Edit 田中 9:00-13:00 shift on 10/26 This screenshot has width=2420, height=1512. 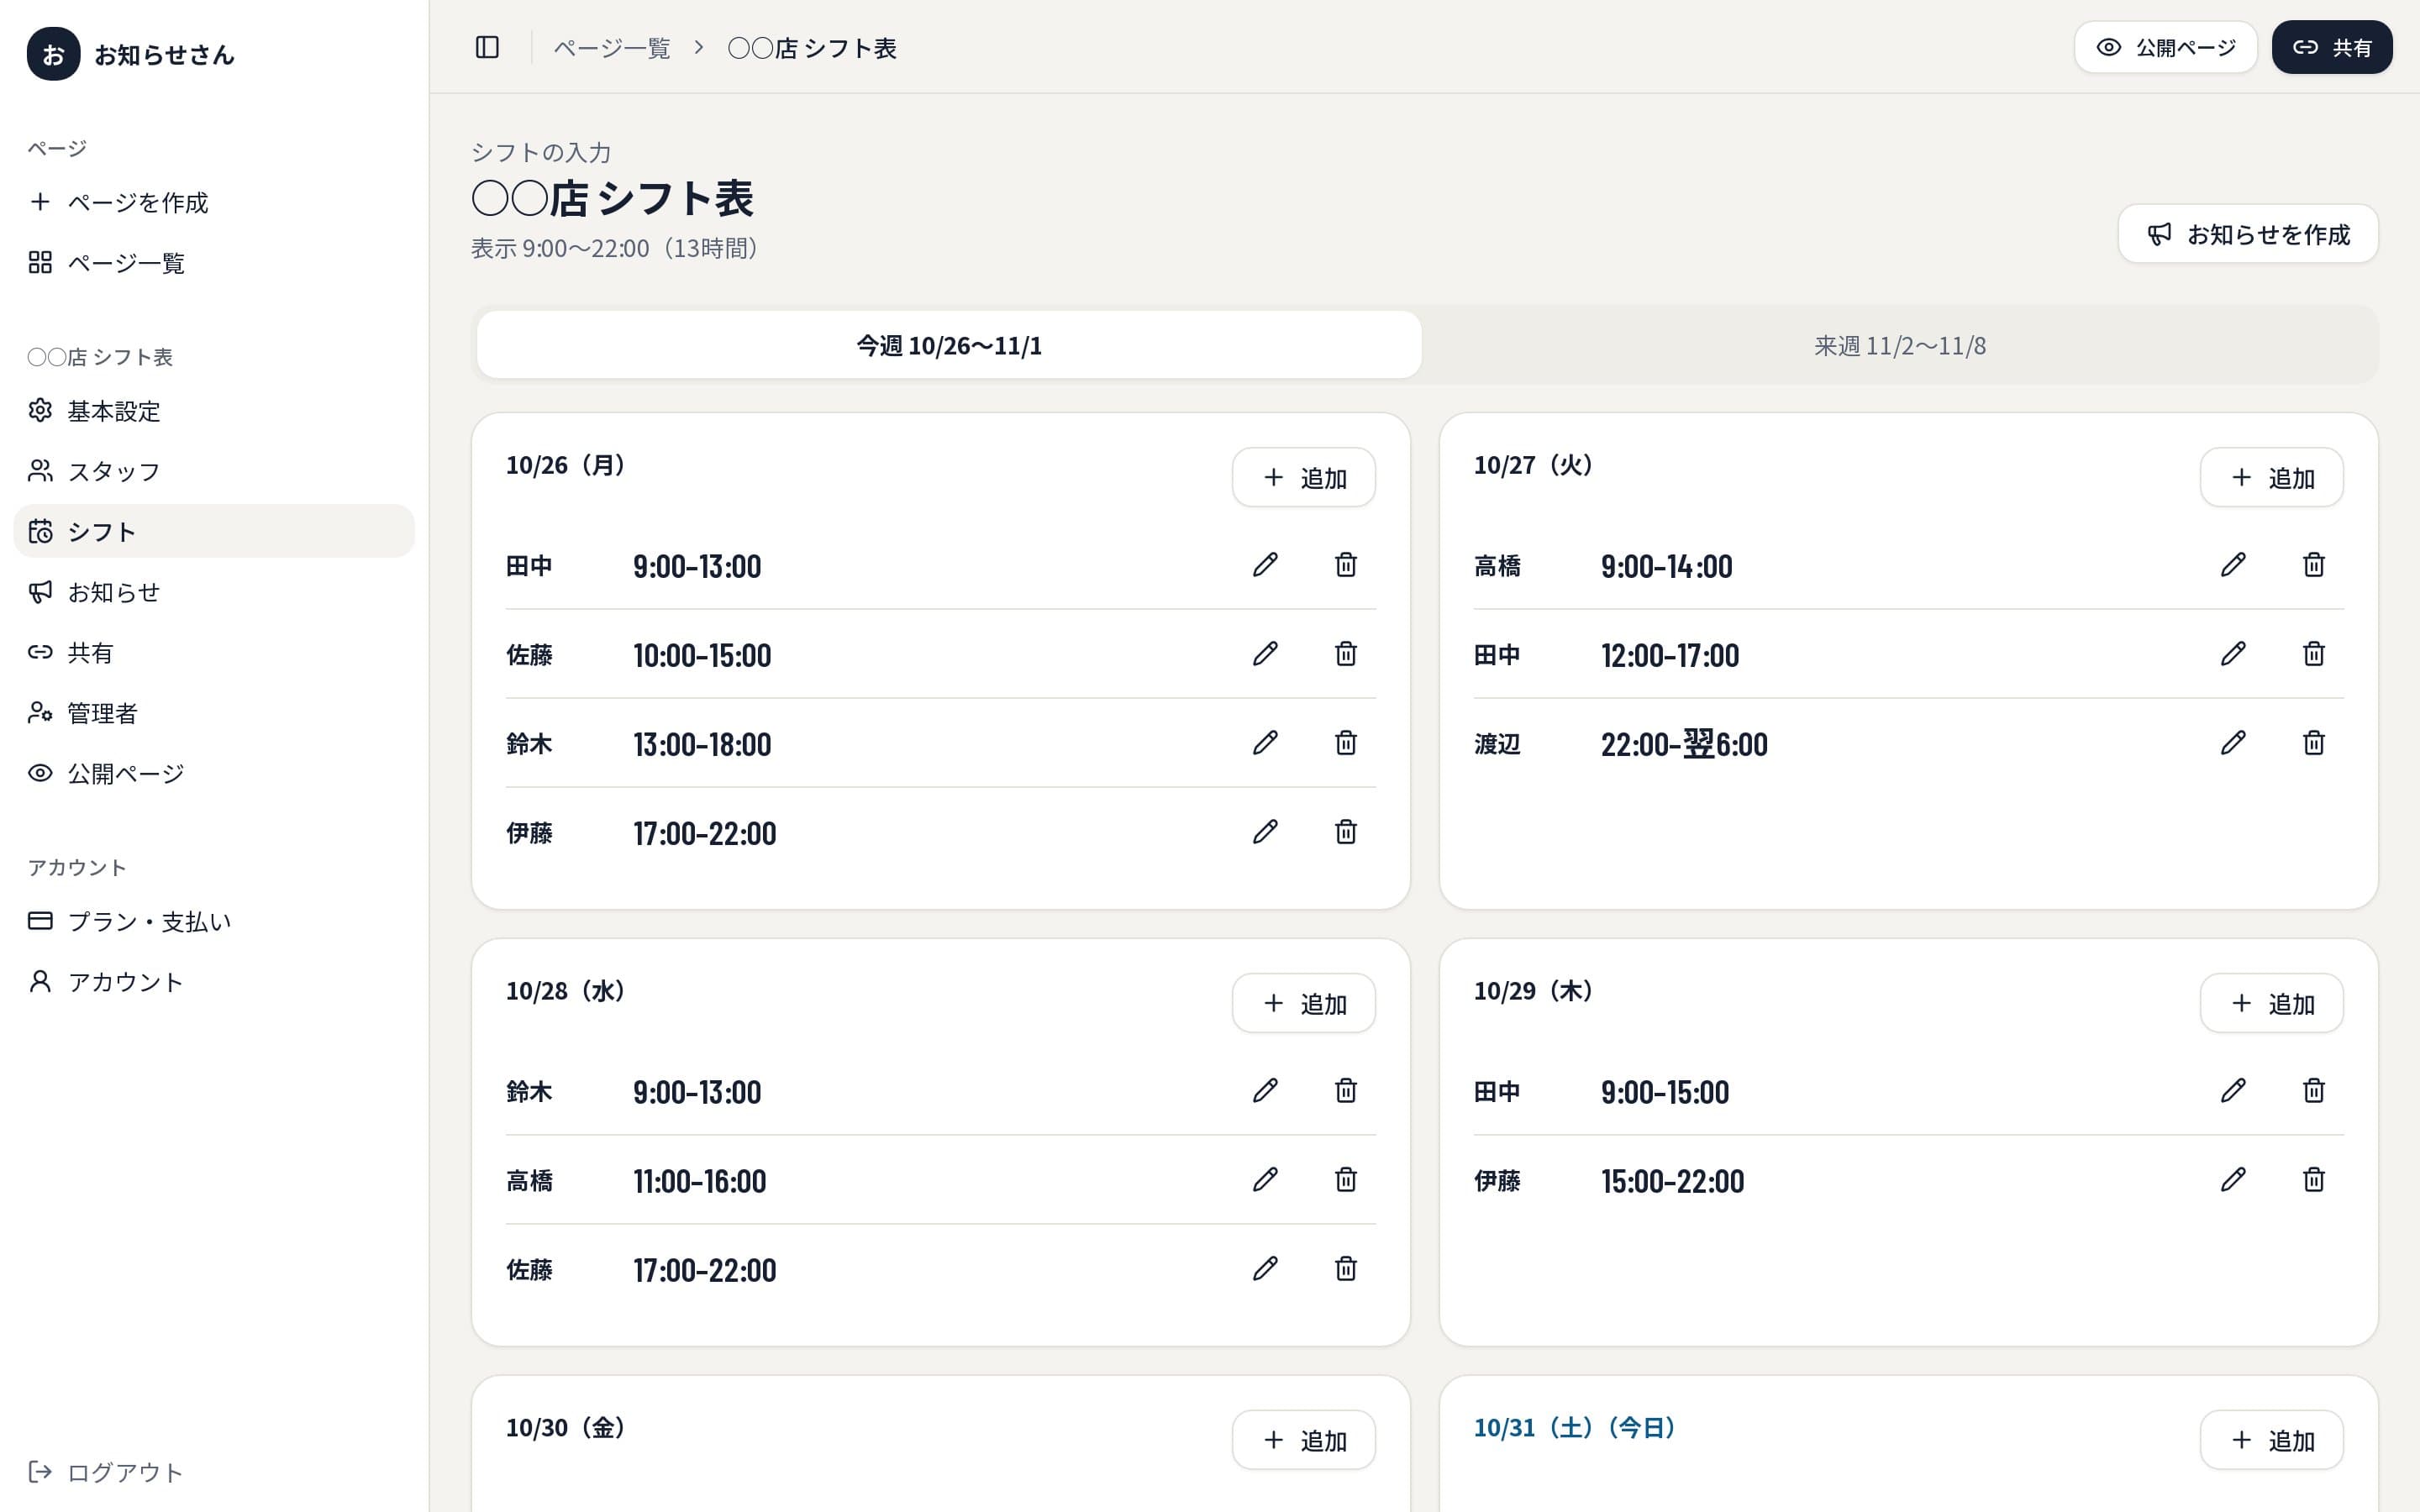pyautogui.click(x=1265, y=565)
